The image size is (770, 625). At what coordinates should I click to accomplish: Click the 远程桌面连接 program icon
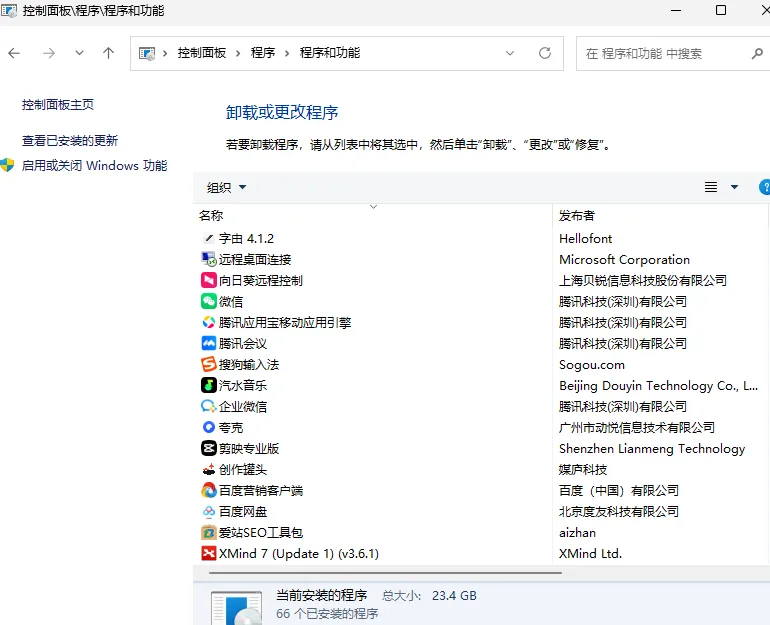tap(209, 259)
